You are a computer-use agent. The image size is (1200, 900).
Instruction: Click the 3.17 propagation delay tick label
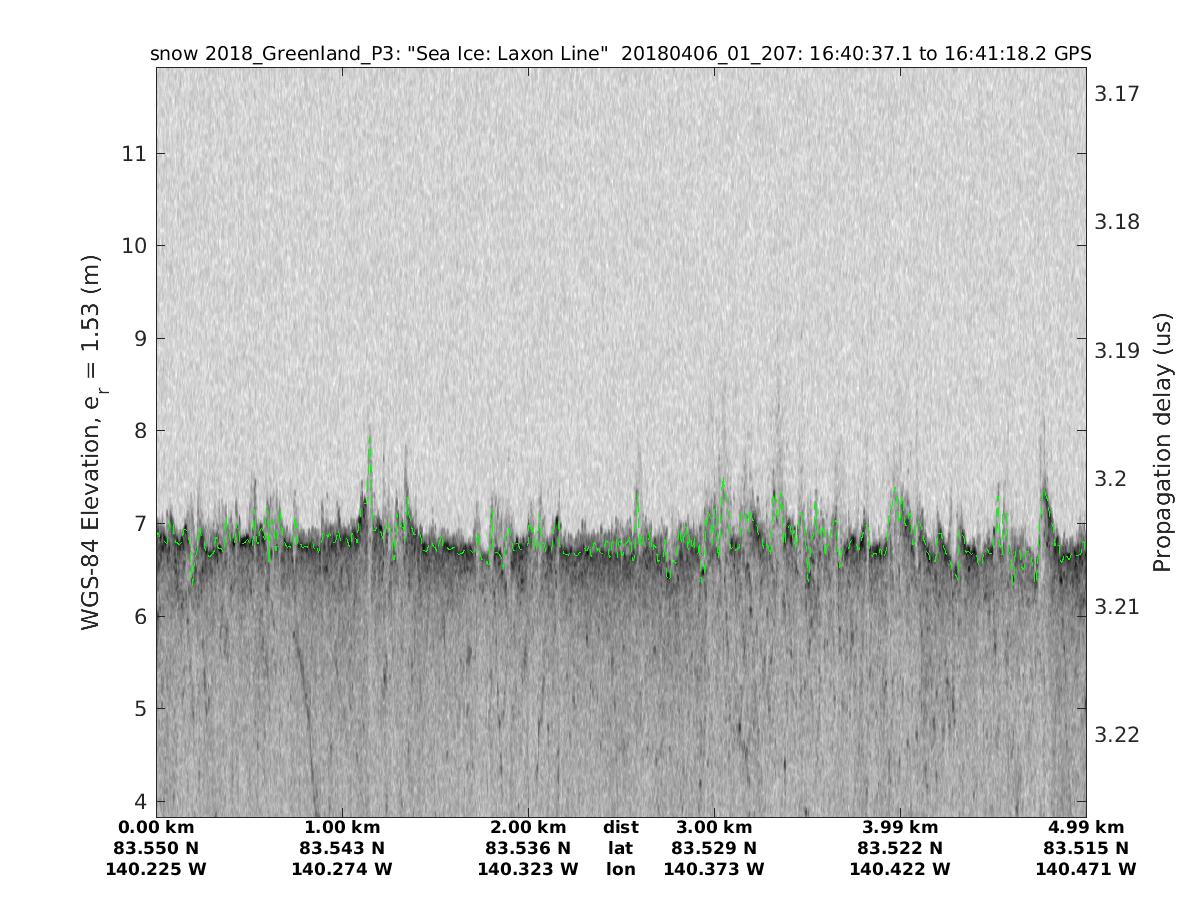pos(1117,94)
